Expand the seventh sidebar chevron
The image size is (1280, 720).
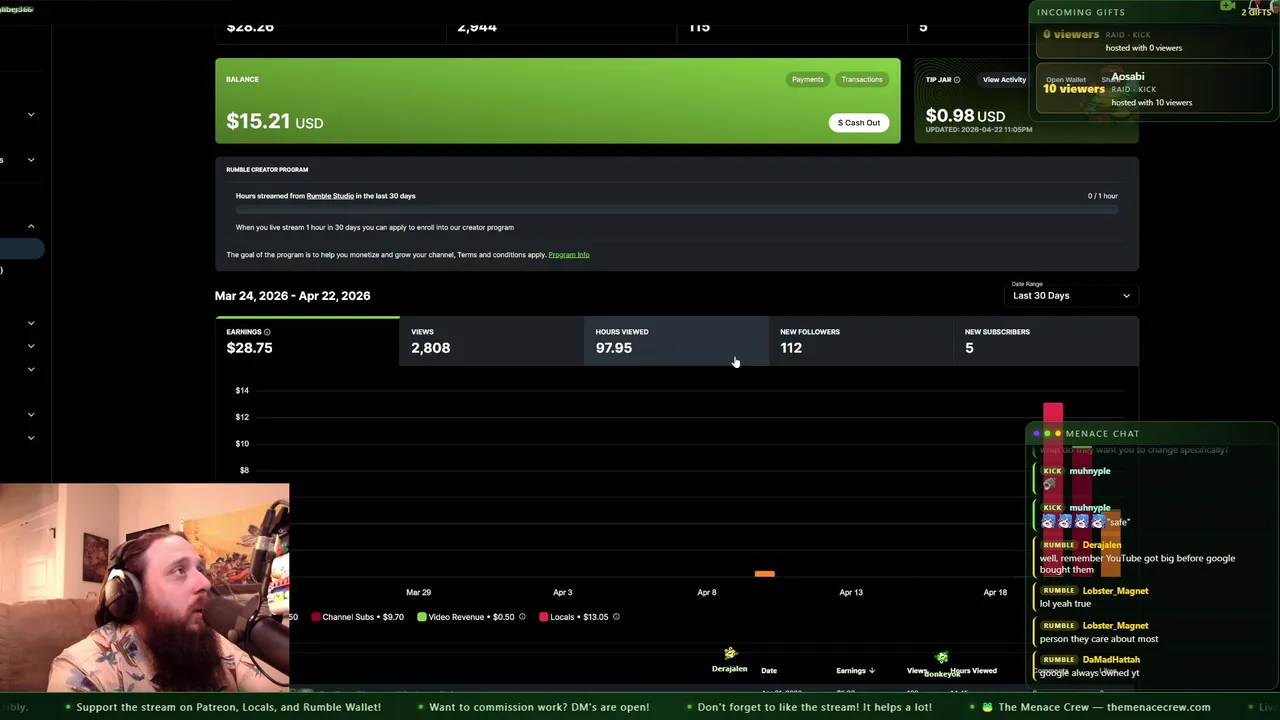tap(31, 415)
